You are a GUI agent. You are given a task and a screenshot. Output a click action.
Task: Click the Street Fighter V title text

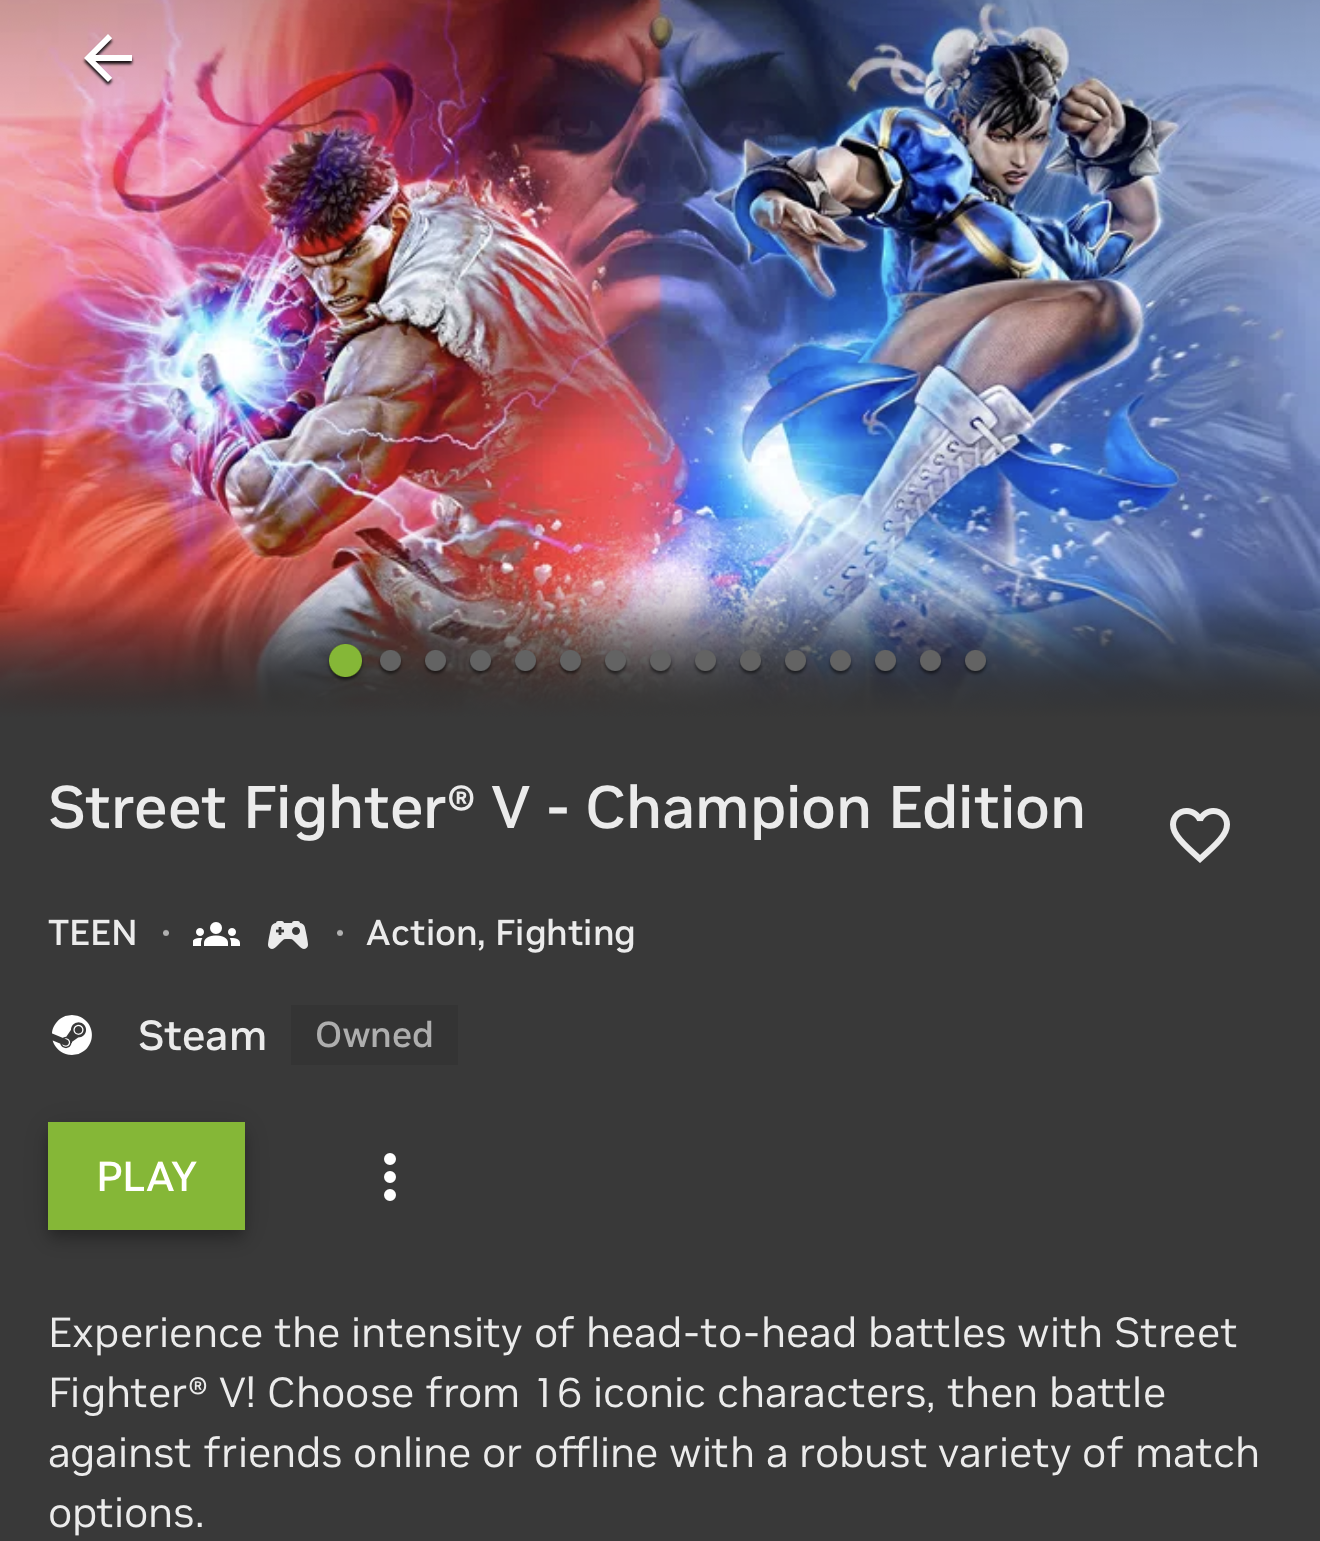[x=567, y=808]
